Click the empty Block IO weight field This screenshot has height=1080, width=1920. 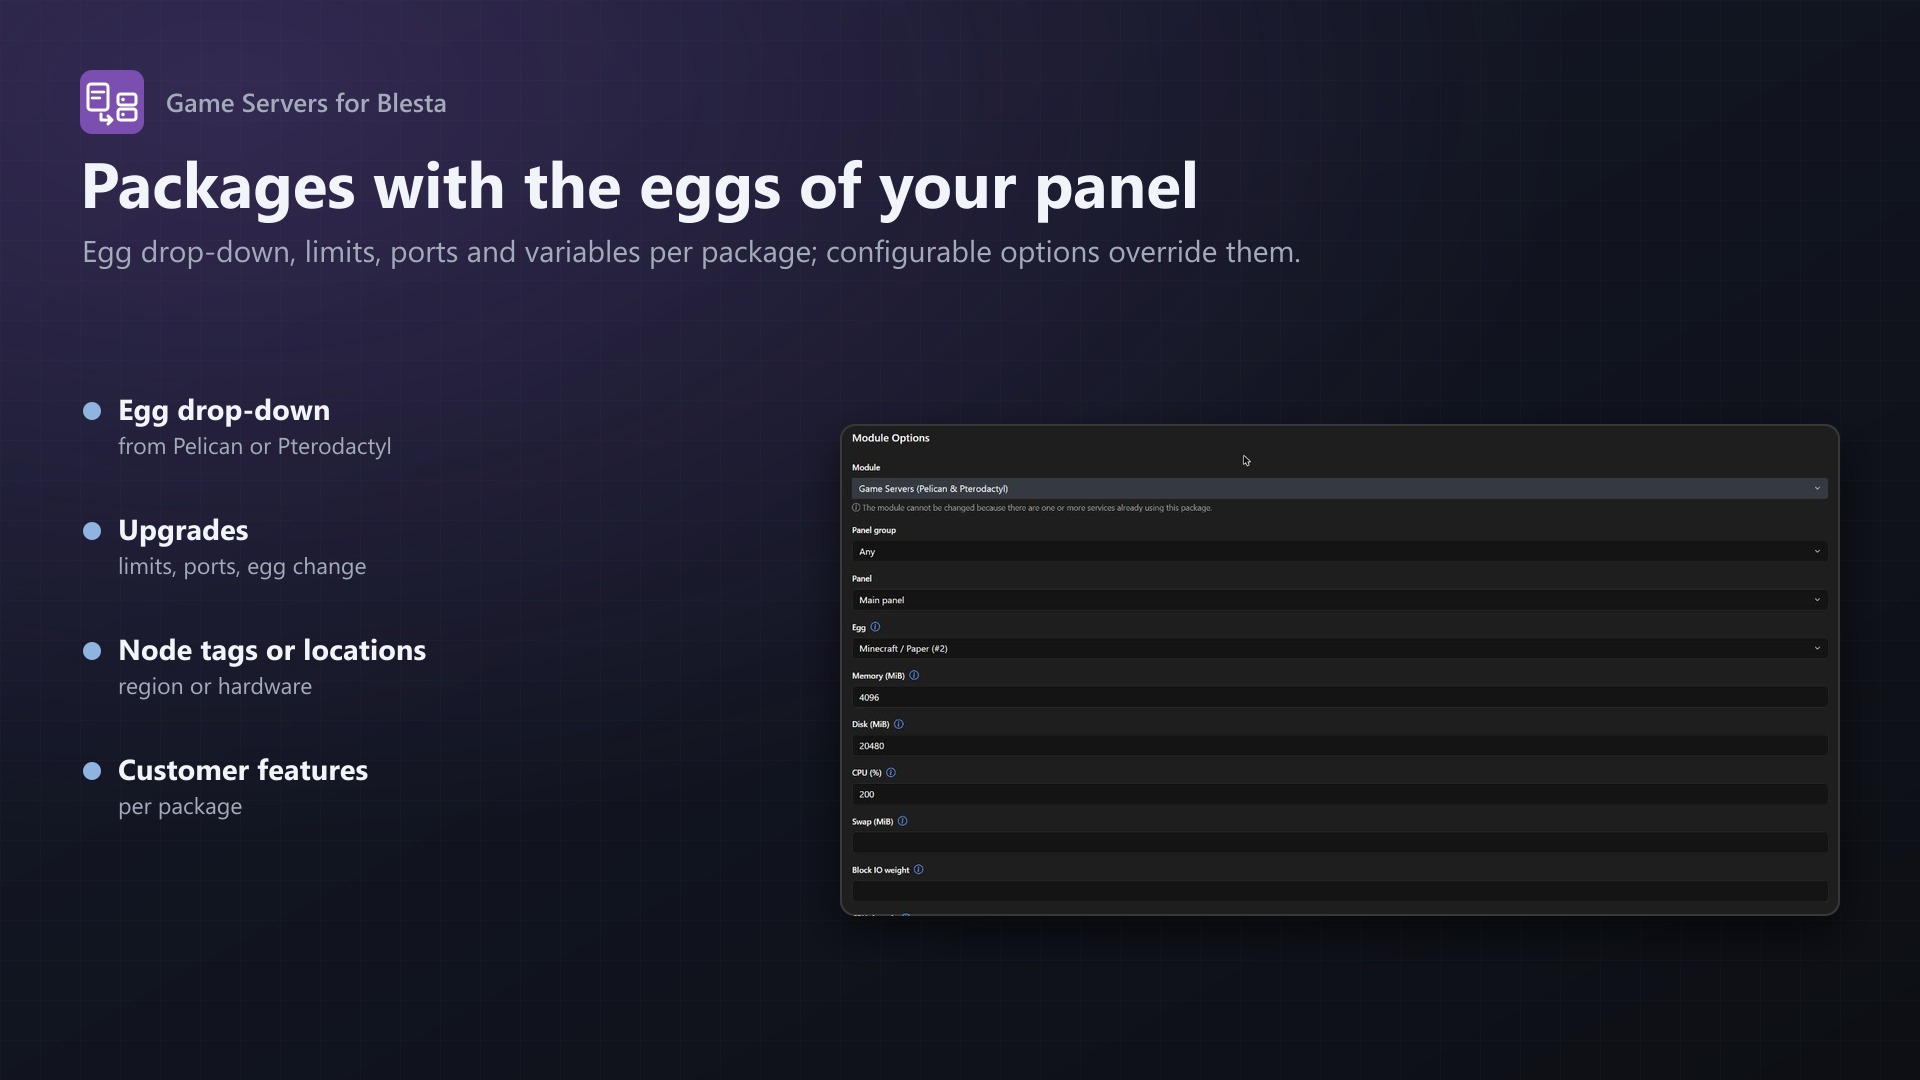point(1339,891)
